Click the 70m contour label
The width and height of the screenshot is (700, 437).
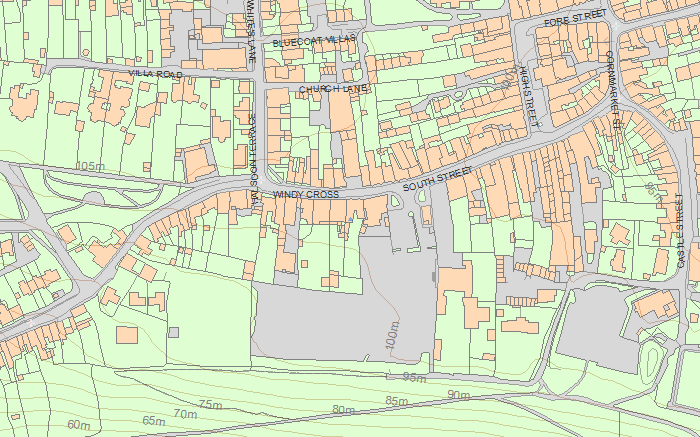185,414
